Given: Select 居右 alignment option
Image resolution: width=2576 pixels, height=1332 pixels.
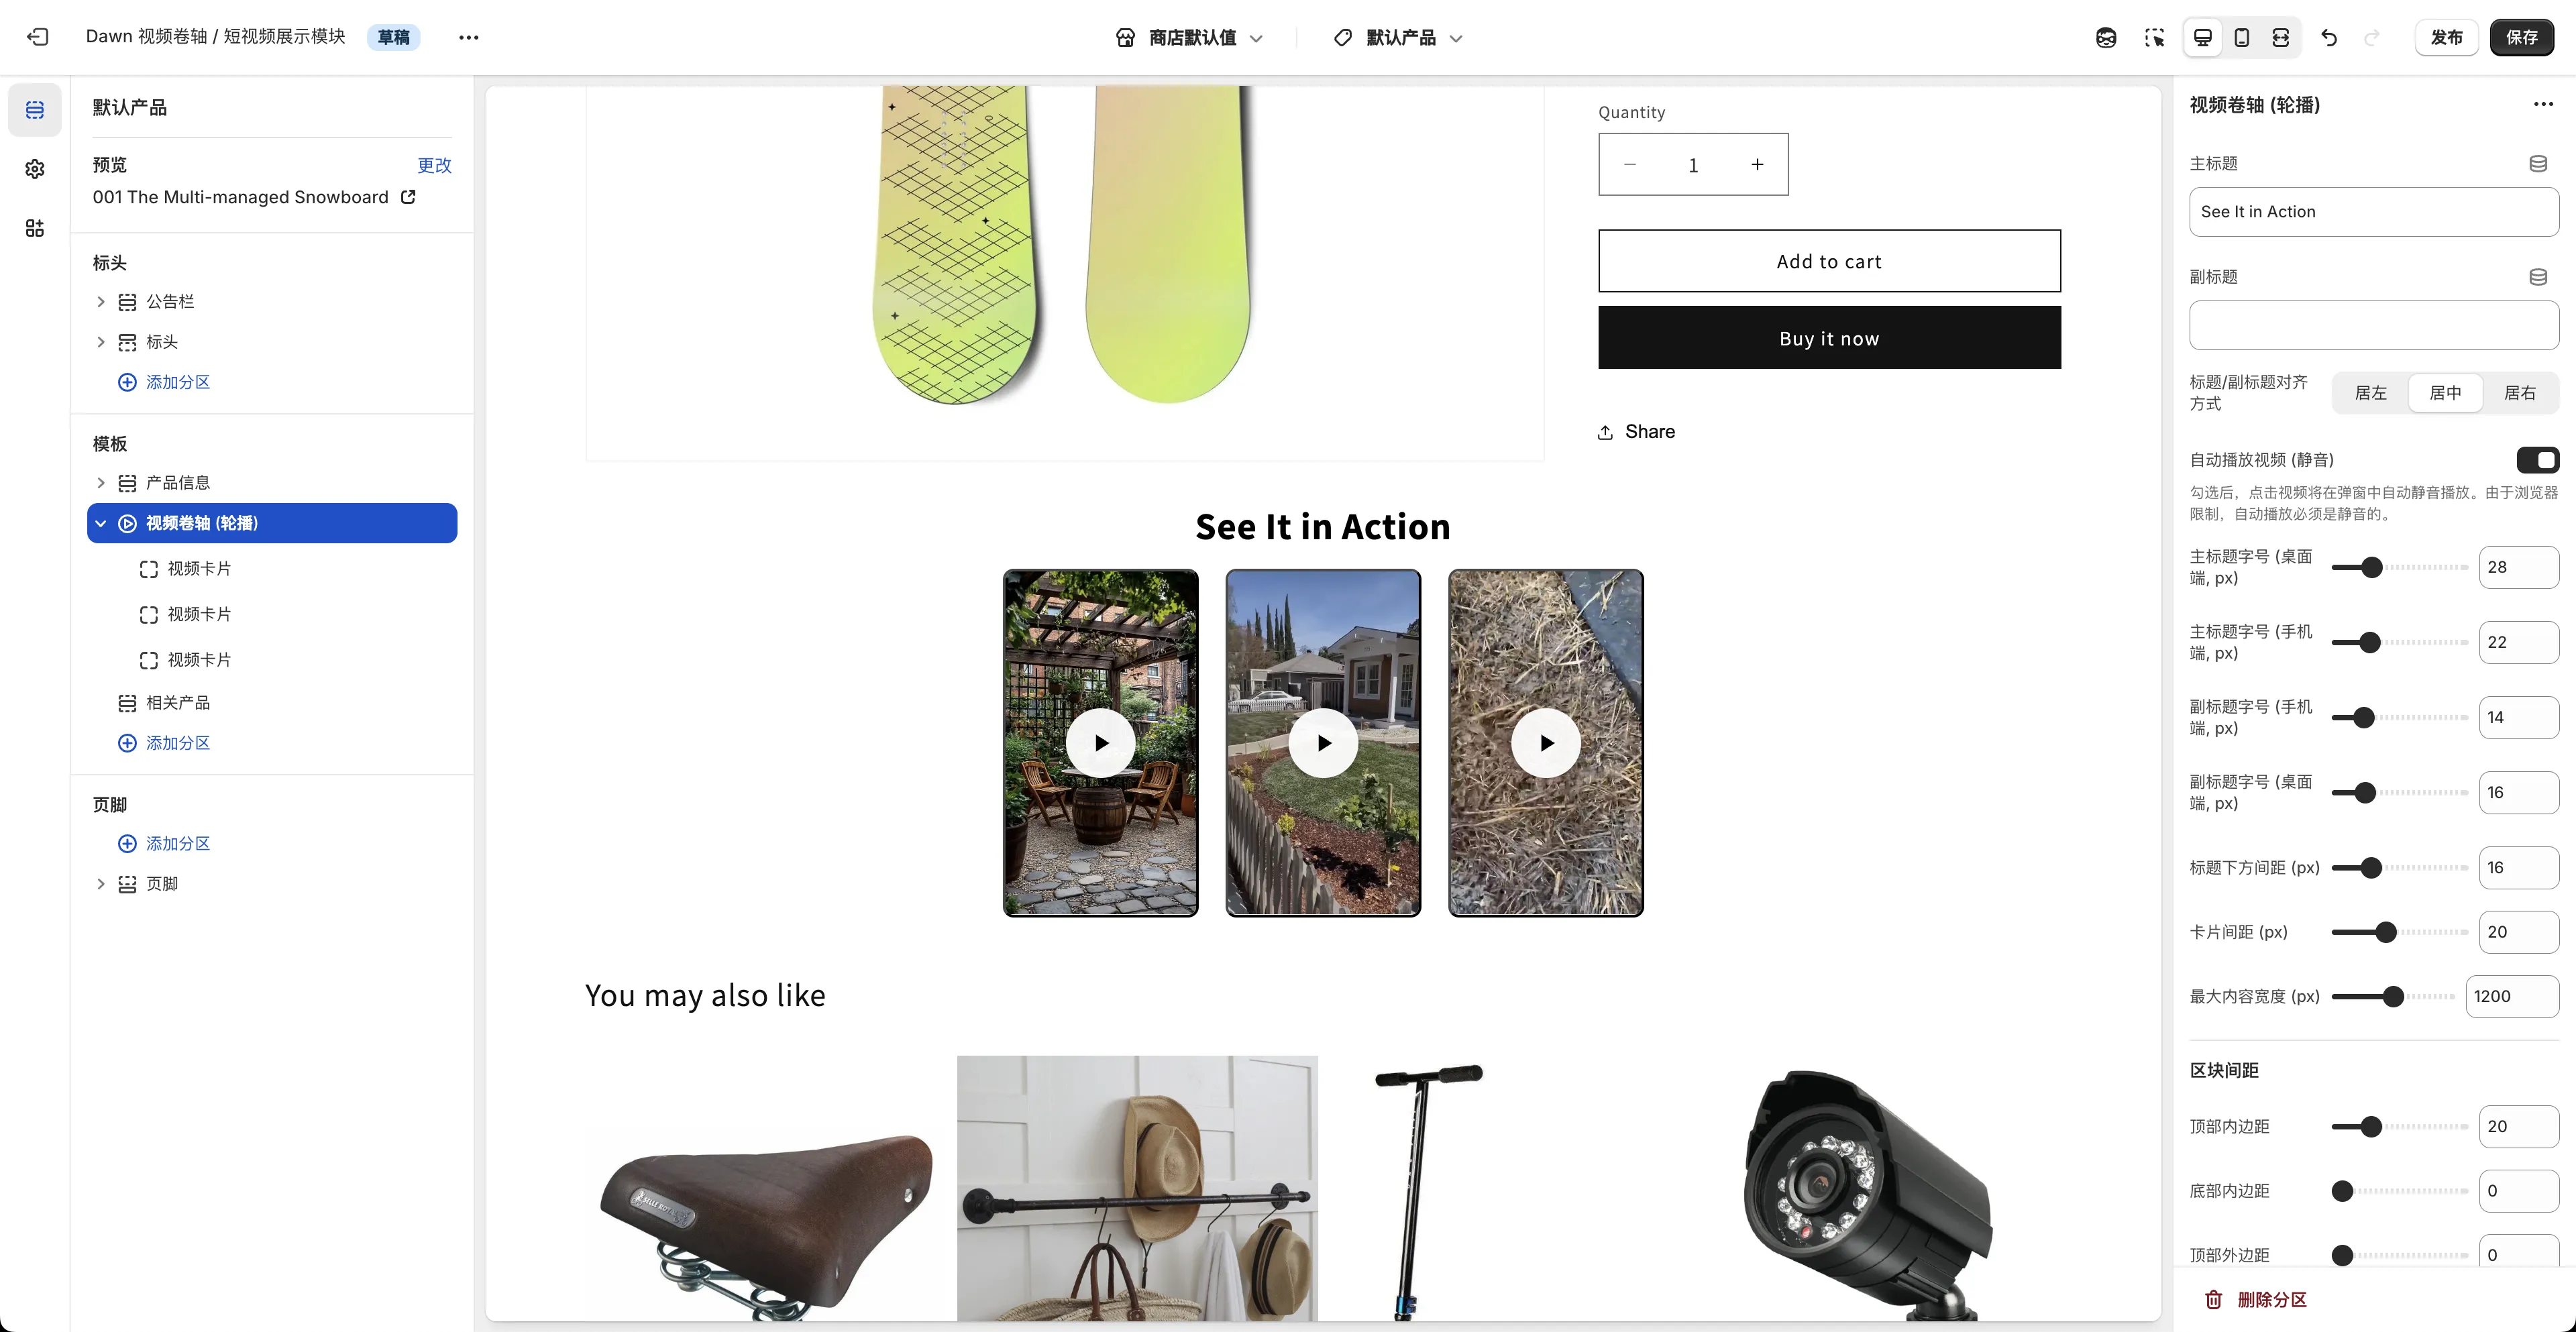Looking at the screenshot, I should pos(2519,393).
